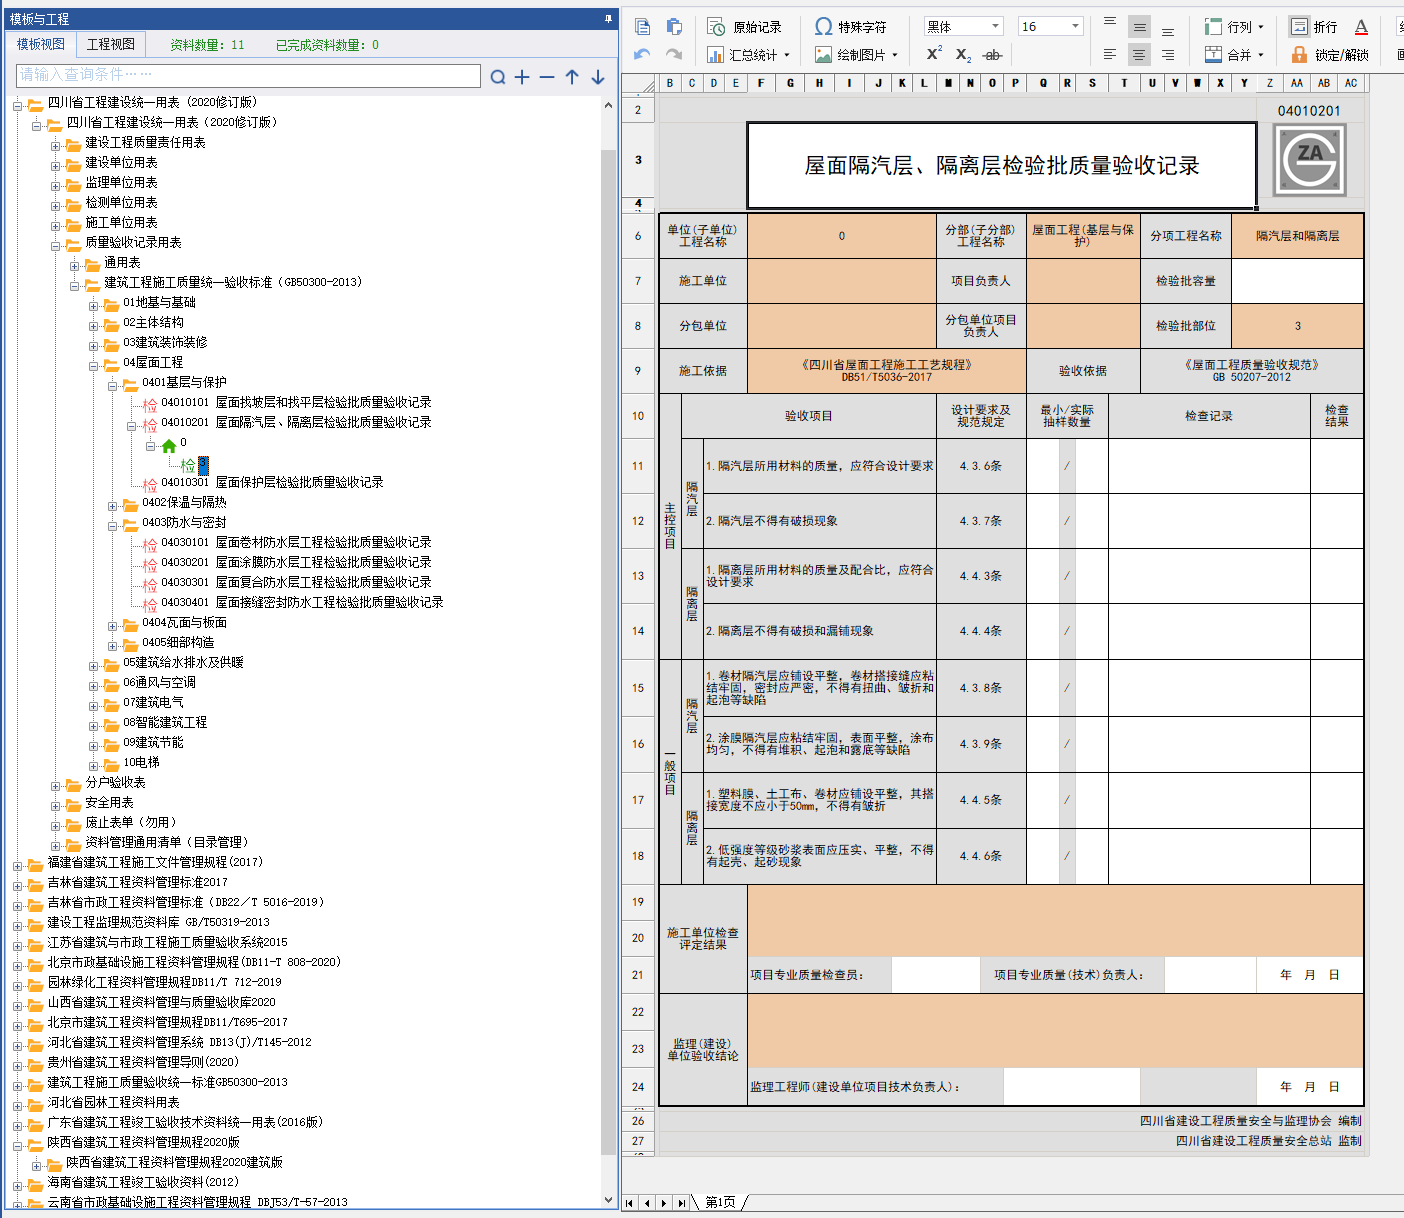Click the minus collapse-all icon
Viewport: 1404px width, 1218px height.
(547, 77)
